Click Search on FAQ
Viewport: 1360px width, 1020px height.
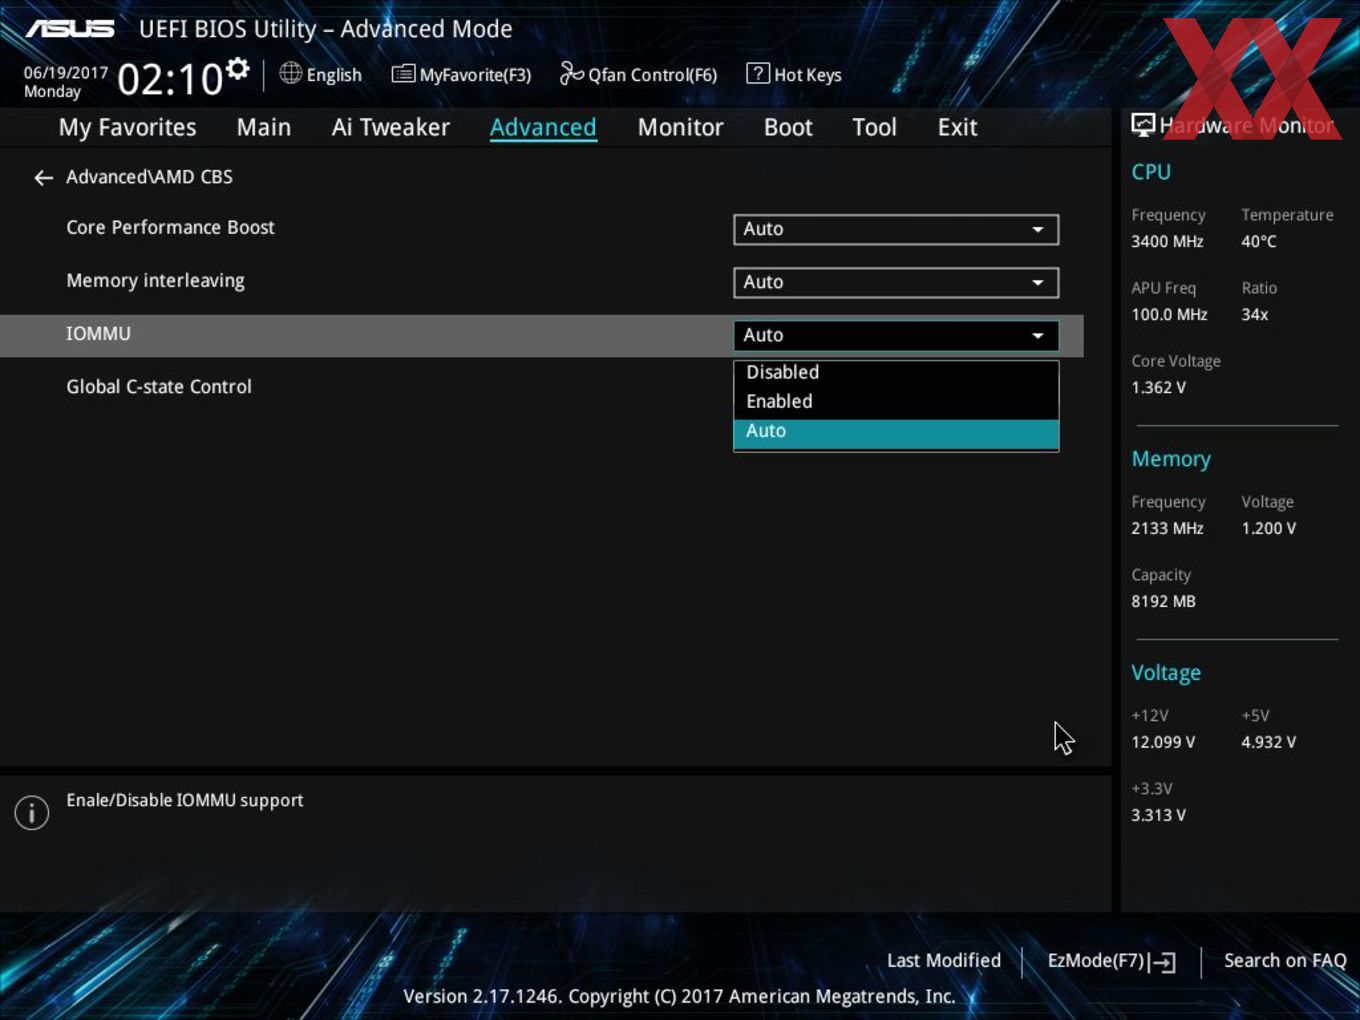(x=1285, y=960)
